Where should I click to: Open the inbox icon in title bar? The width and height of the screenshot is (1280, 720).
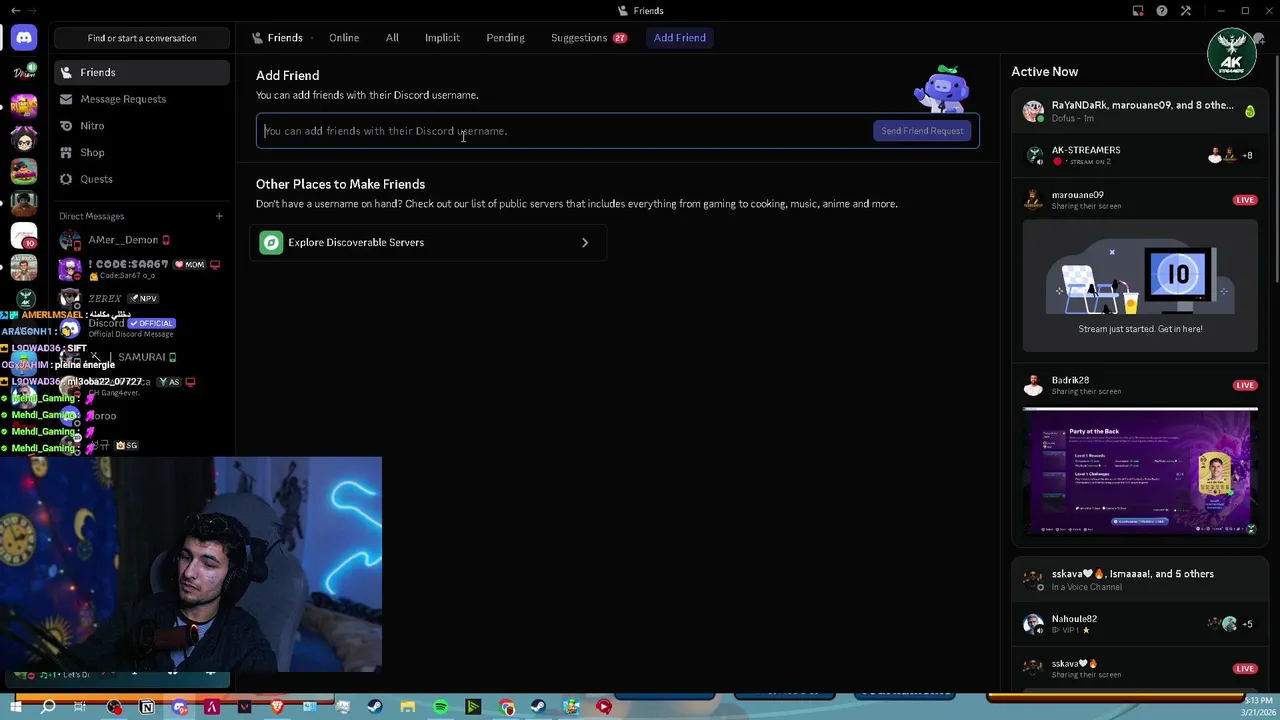click(x=1138, y=11)
